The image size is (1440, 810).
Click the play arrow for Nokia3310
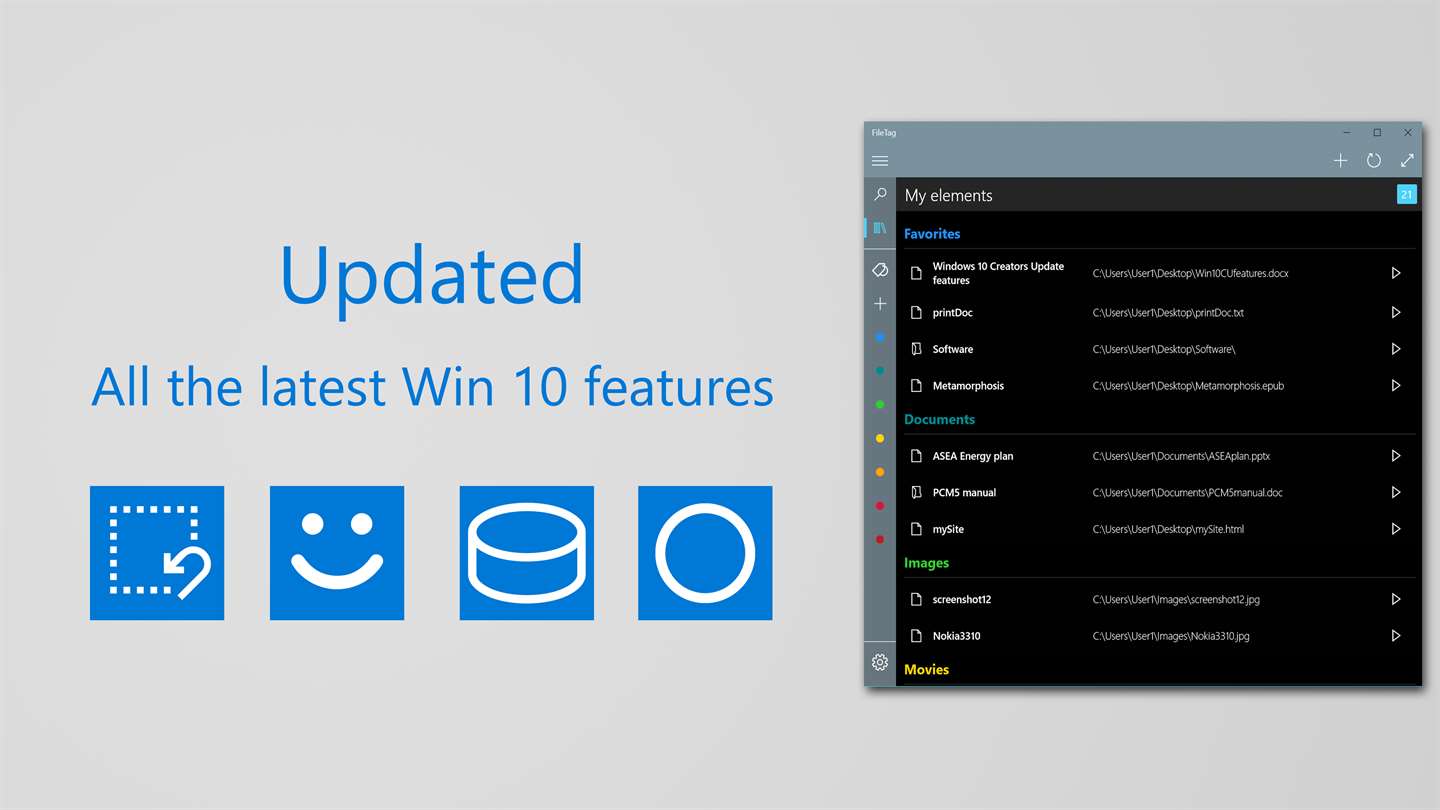click(1396, 636)
